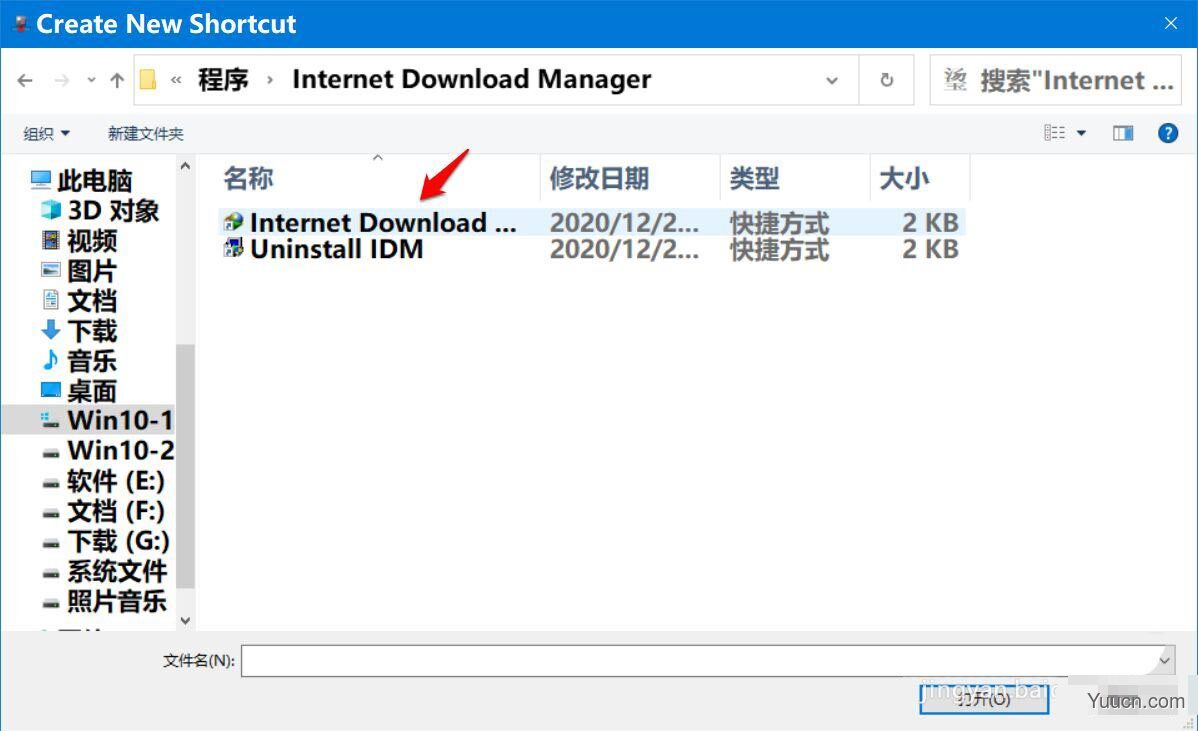Expand the address bar history dropdown

coord(832,80)
